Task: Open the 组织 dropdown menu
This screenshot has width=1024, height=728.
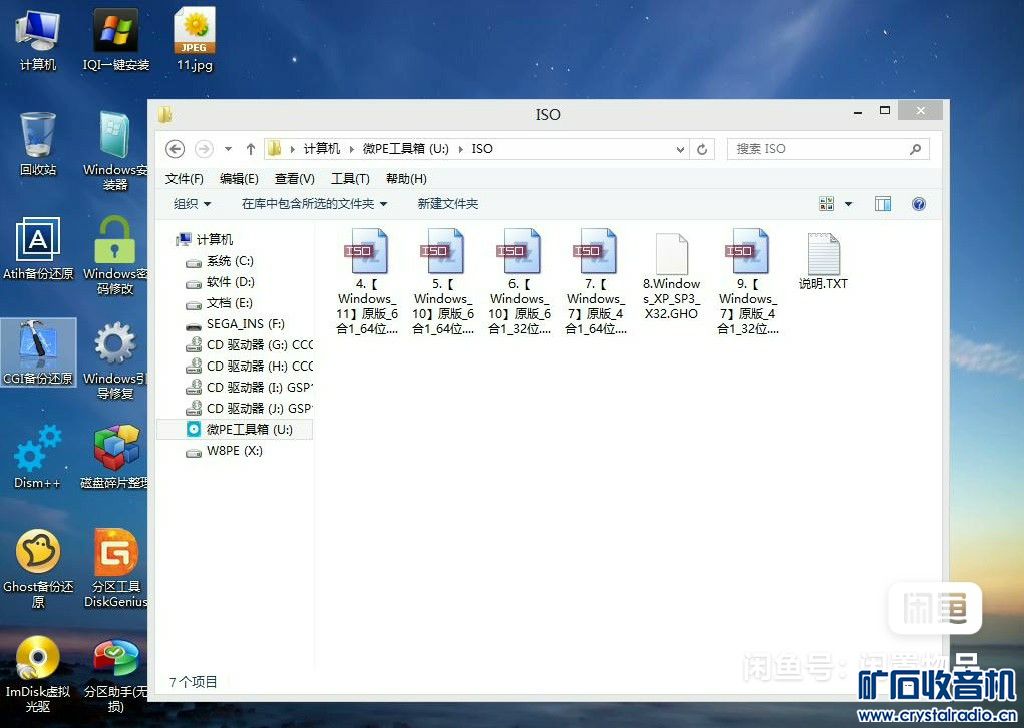Action: click(192, 204)
